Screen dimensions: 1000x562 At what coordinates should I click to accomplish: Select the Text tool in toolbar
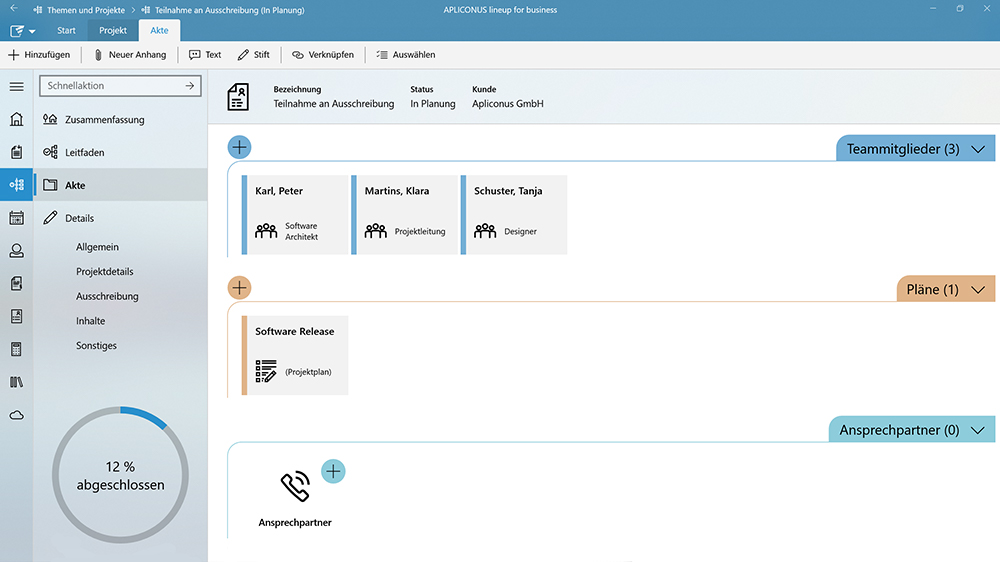click(x=205, y=55)
